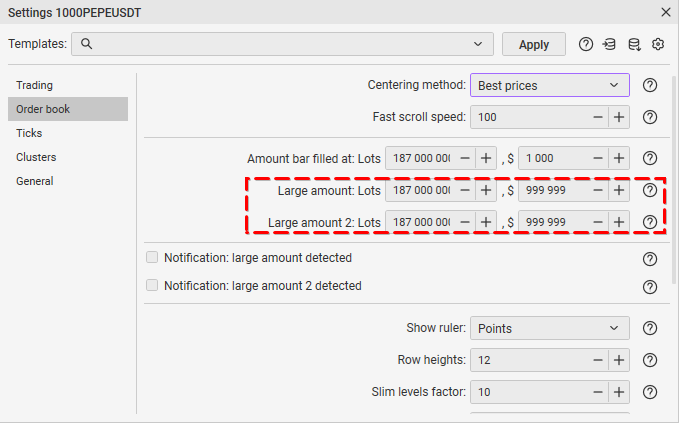Open Centering method Best prices dropdown

coord(550,85)
